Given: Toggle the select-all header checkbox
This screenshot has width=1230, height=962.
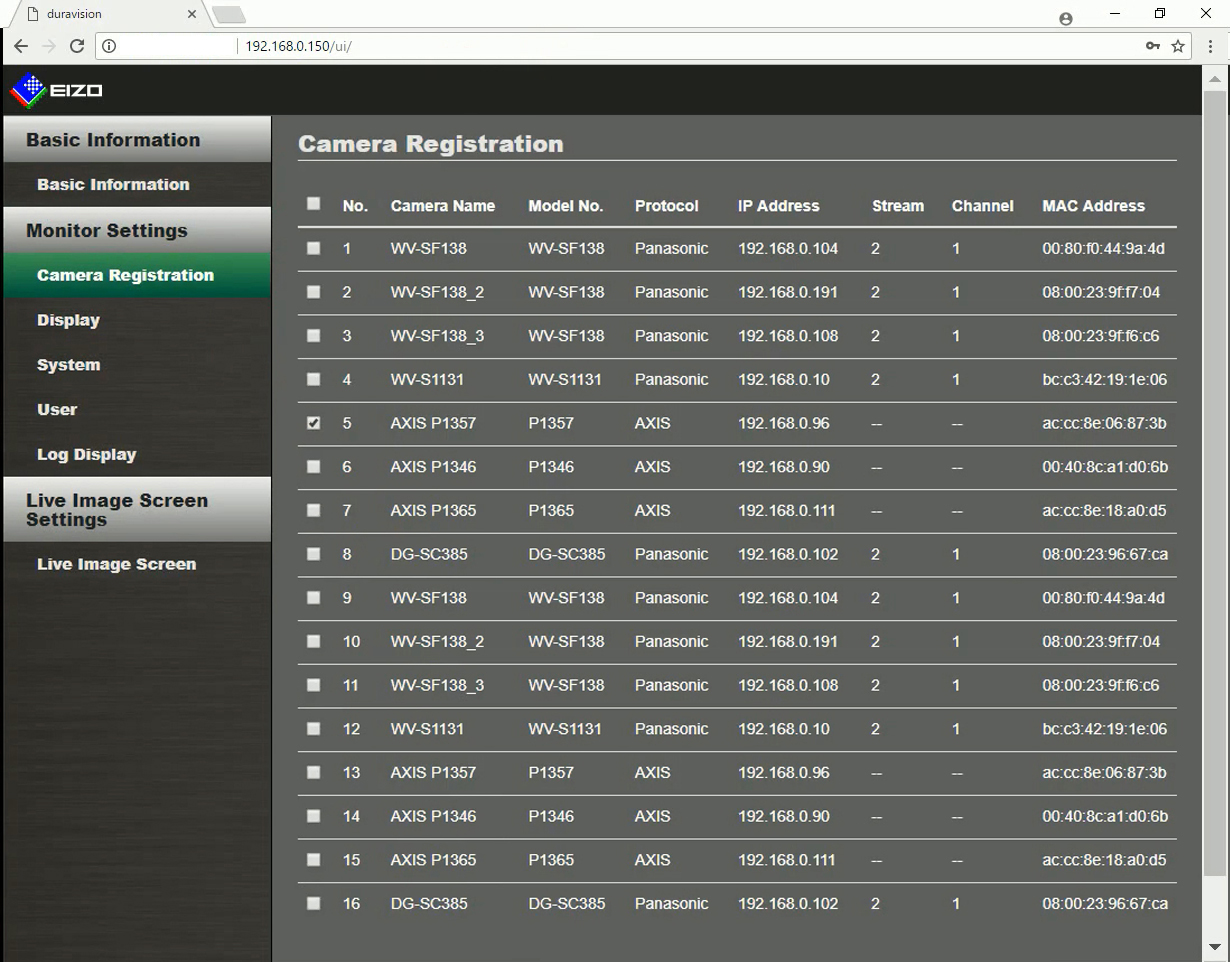Looking at the screenshot, I should [x=314, y=203].
